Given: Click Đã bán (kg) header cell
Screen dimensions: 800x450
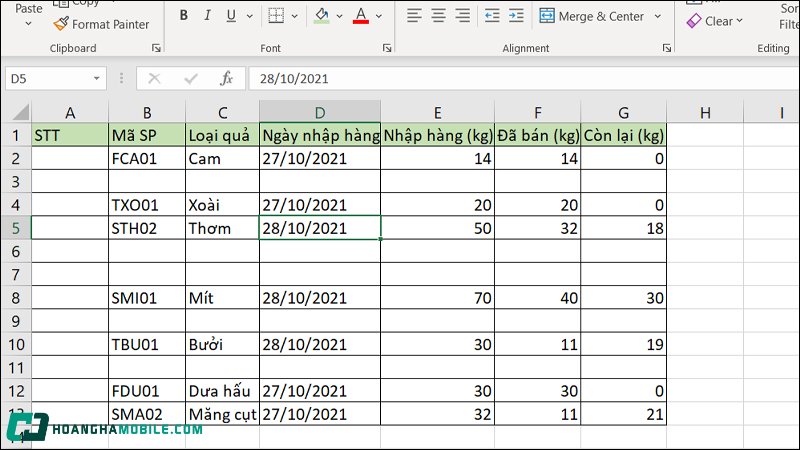Looking at the screenshot, I should [538, 135].
